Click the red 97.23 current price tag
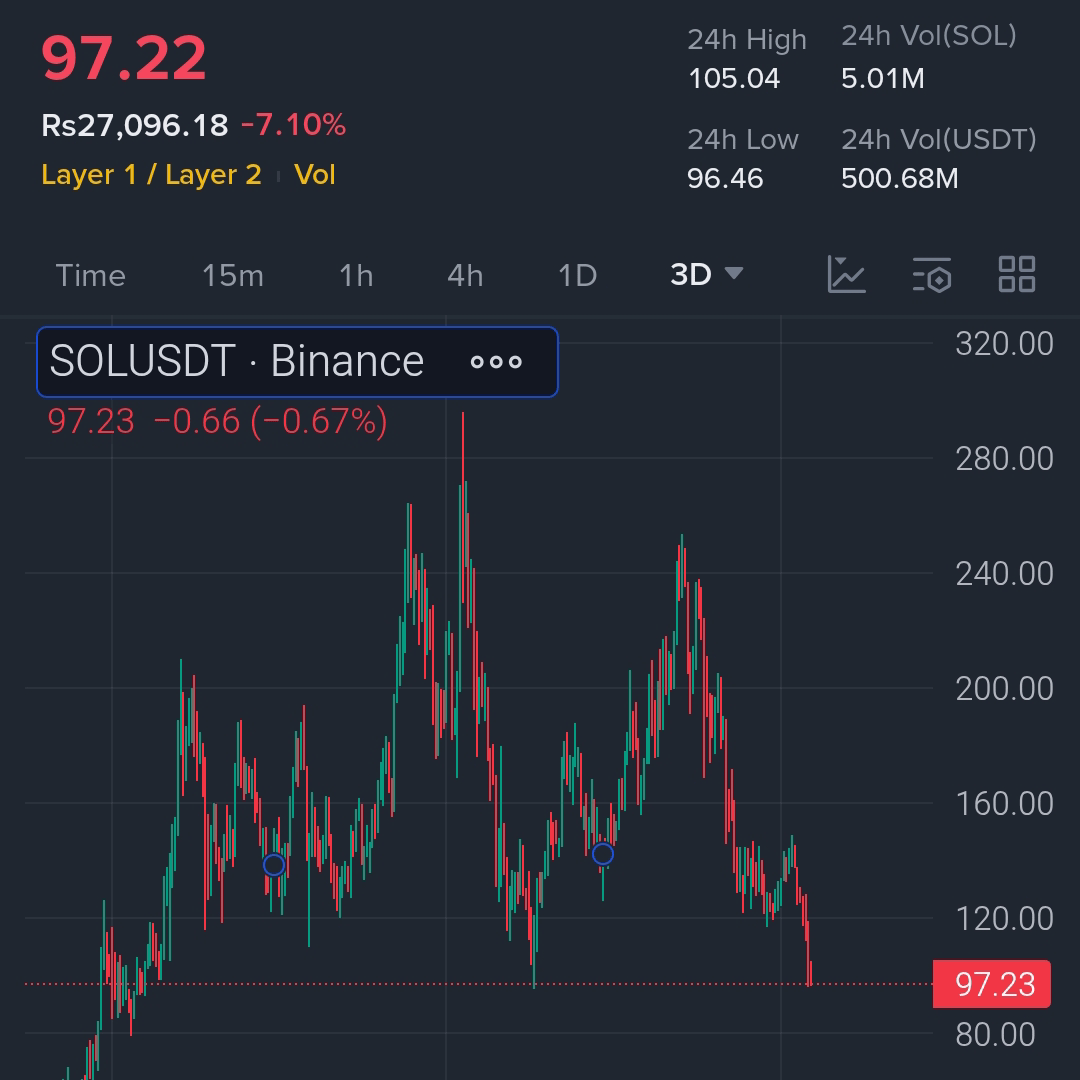The width and height of the screenshot is (1080, 1080). (x=992, y=984)
